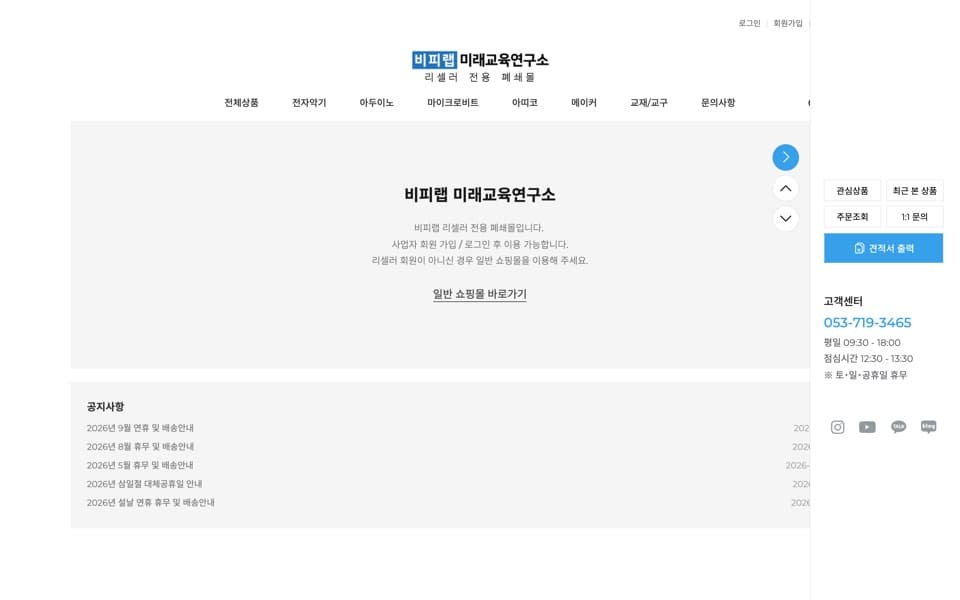Open the 전자악기 menu
Viewport: 960px width, 600px height.
tap(309, 103)
